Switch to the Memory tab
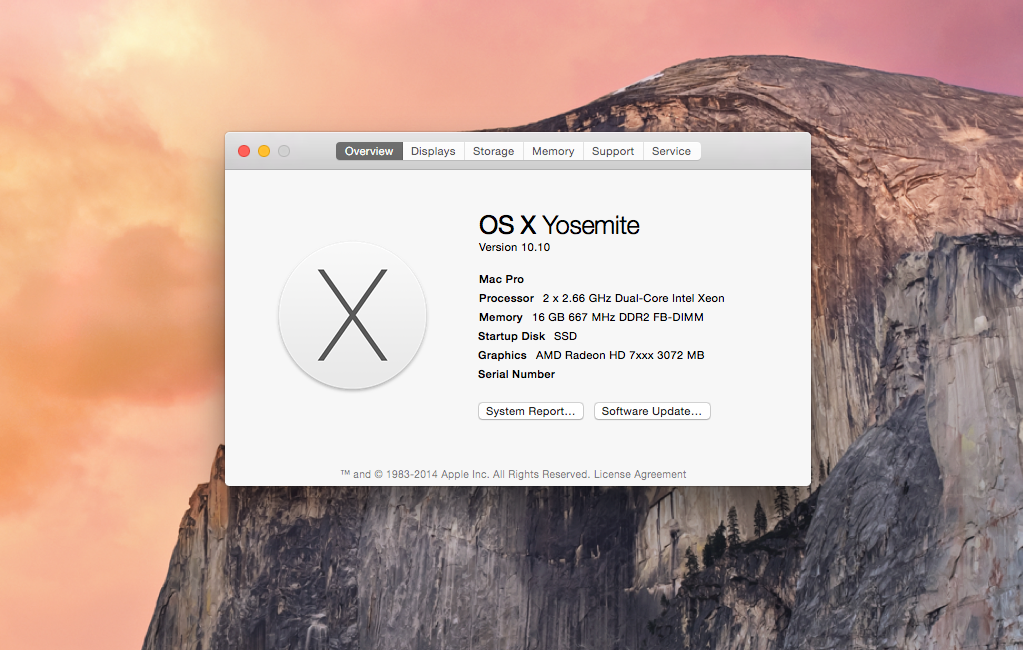This screenshot has height=650, width=1023. [x=553, y=151]
